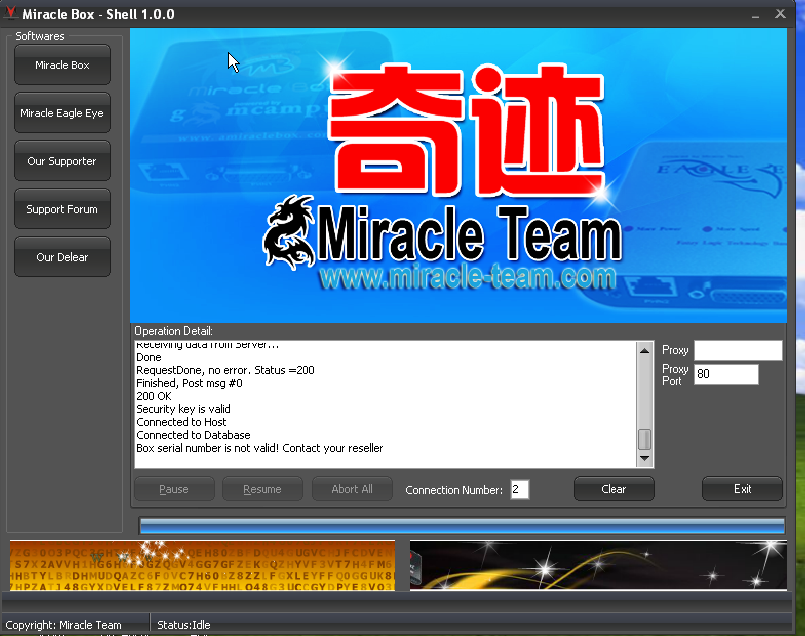Screen dimensions: 805x636
Task: Click the 'Connected to Host' log line
Action: pos(181,422)
